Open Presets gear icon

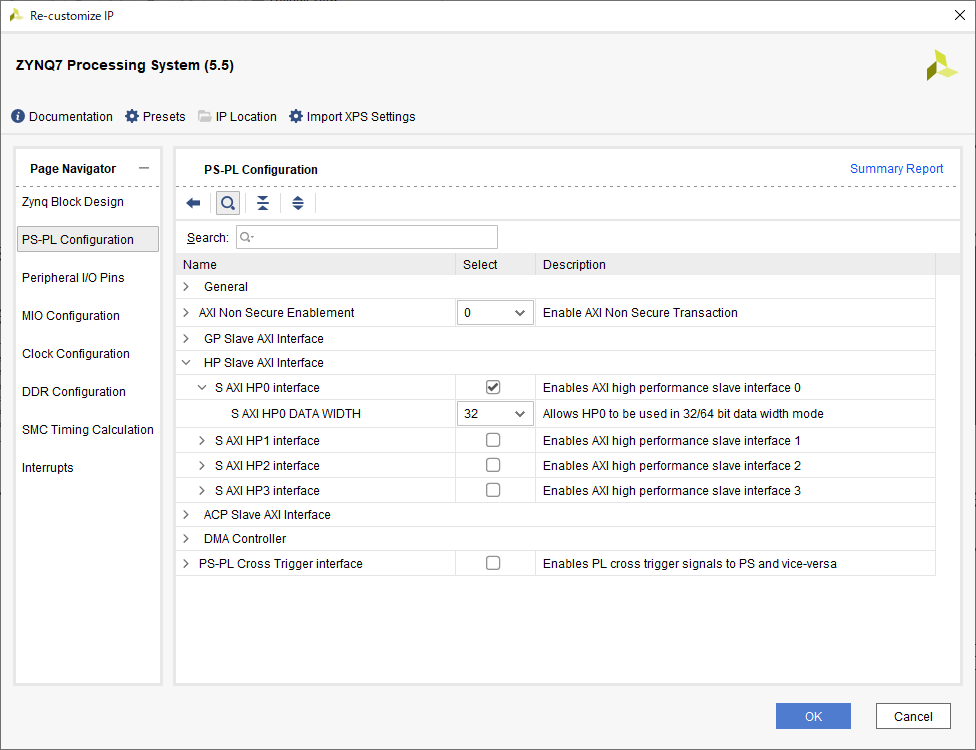132,116
